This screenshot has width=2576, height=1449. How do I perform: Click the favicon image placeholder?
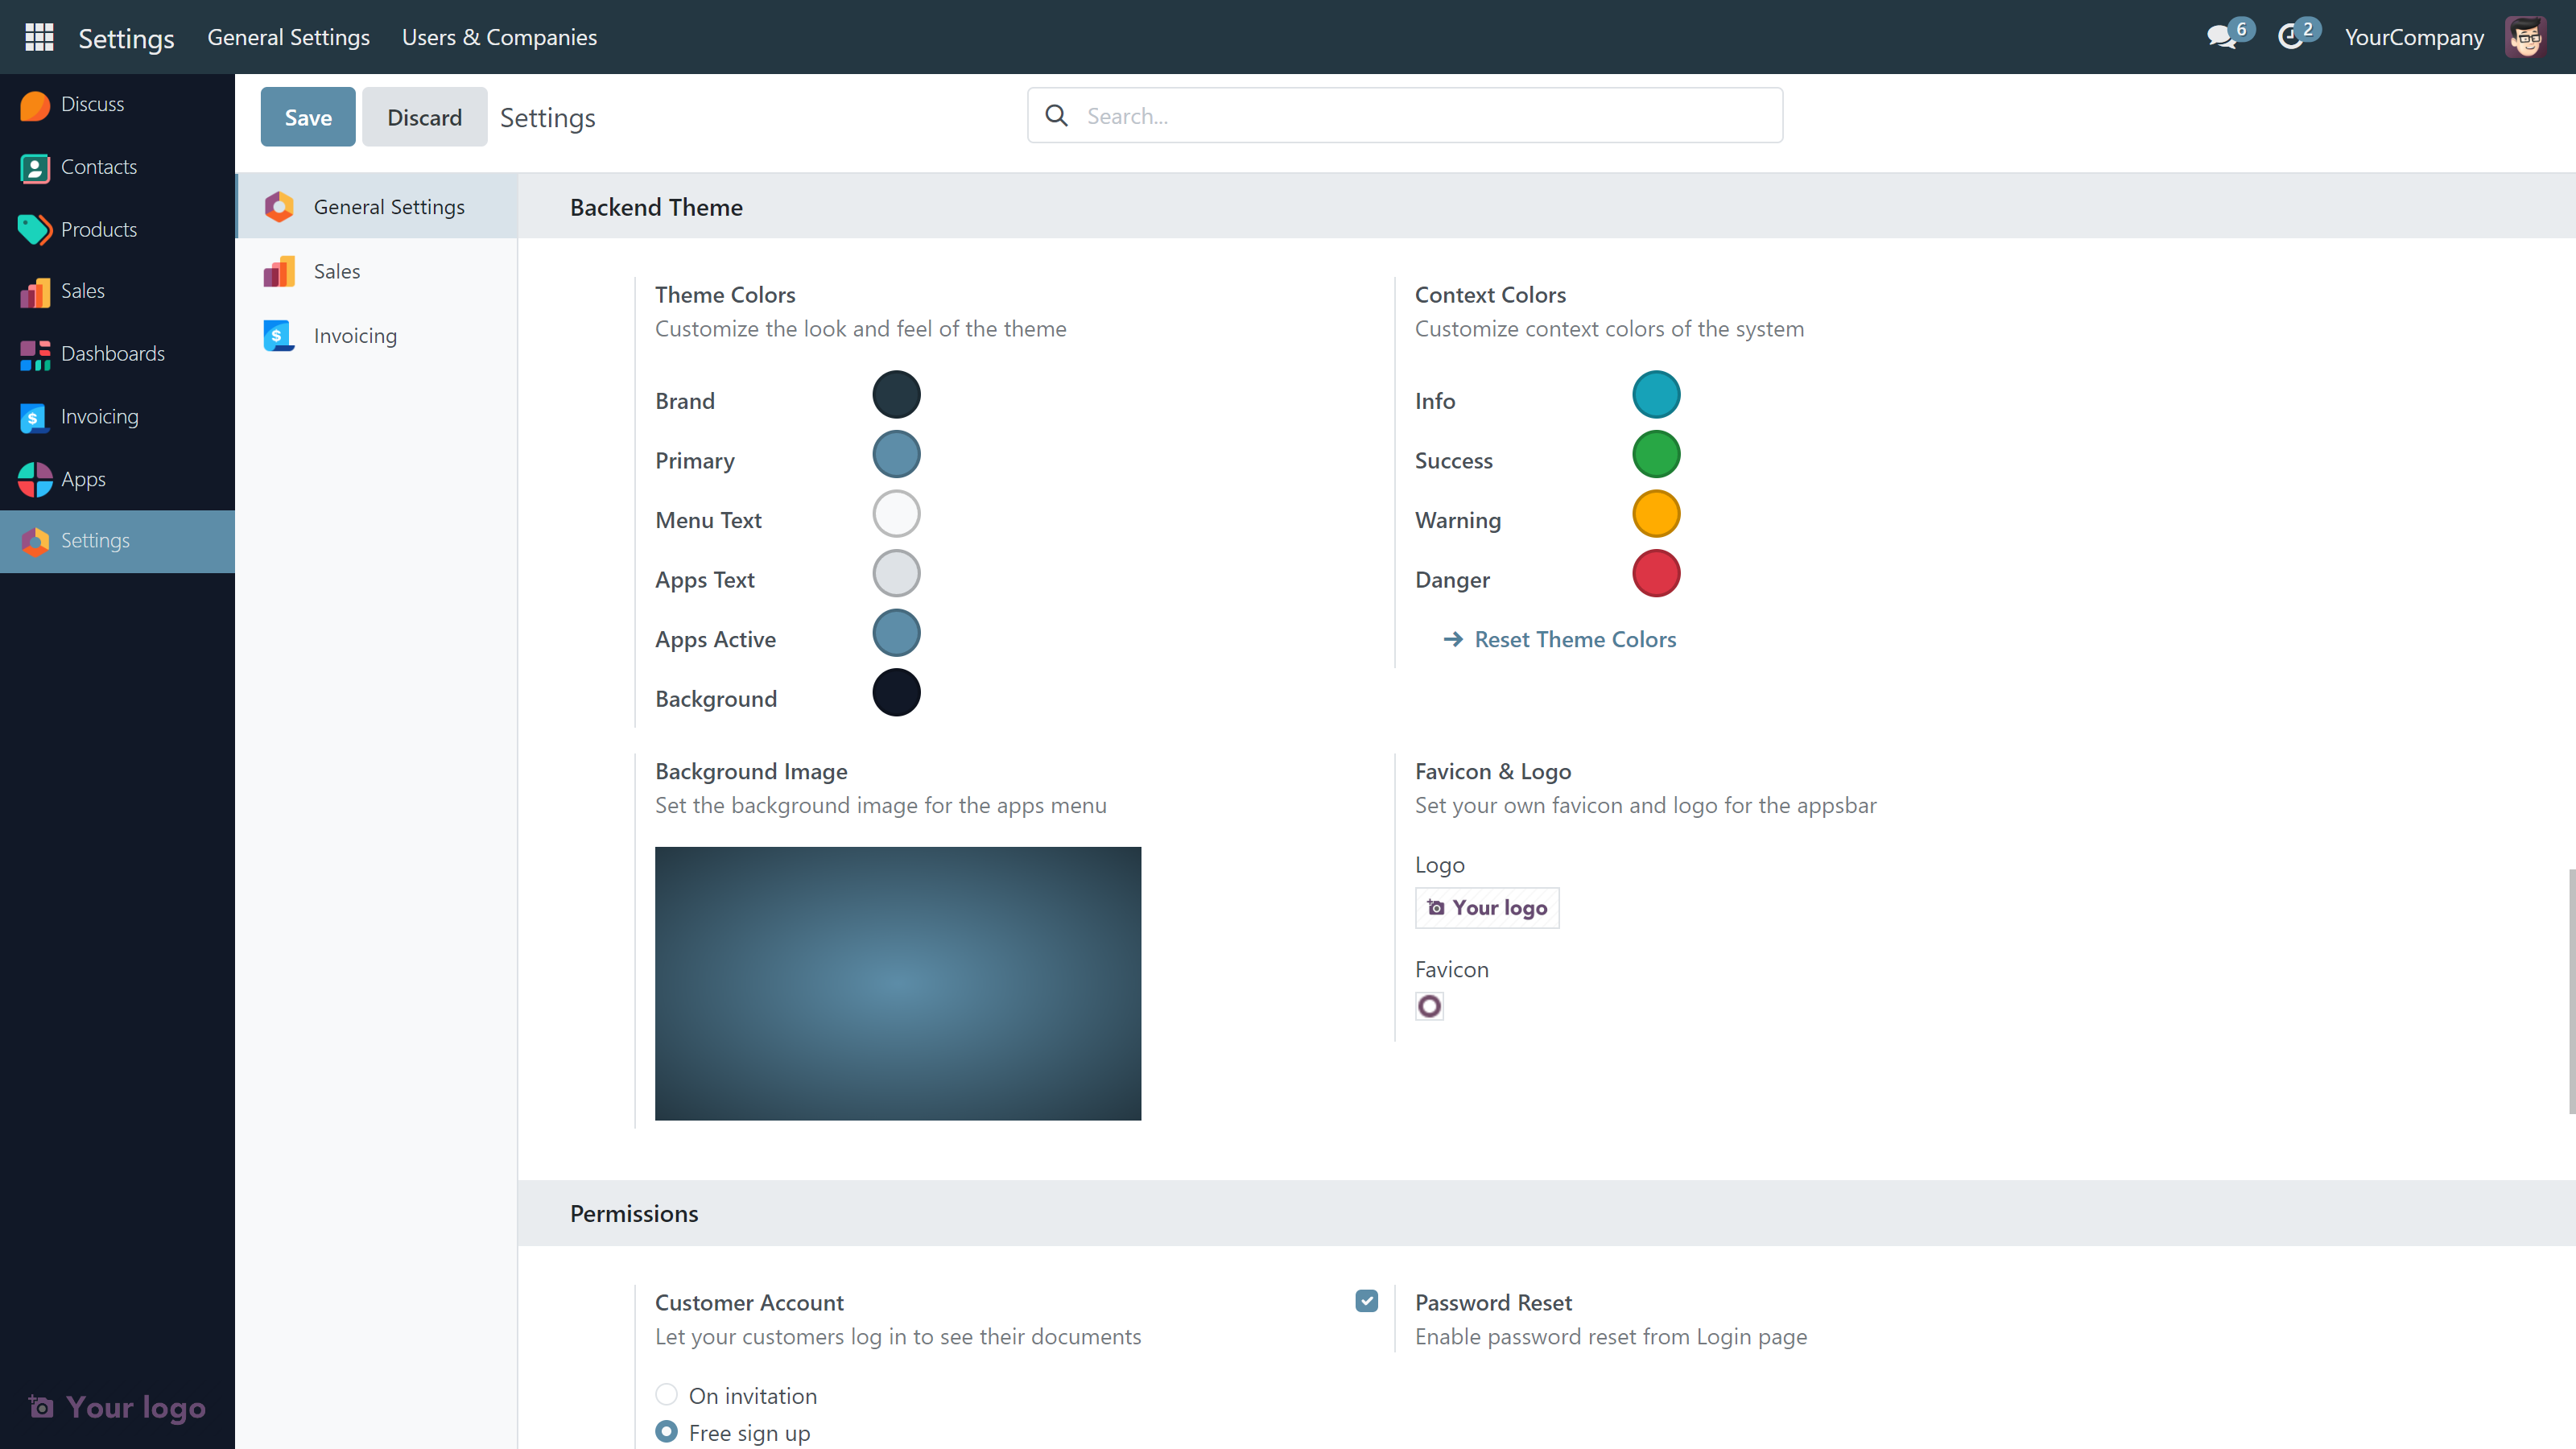pyautogui.click(x=1429, y=1006)
